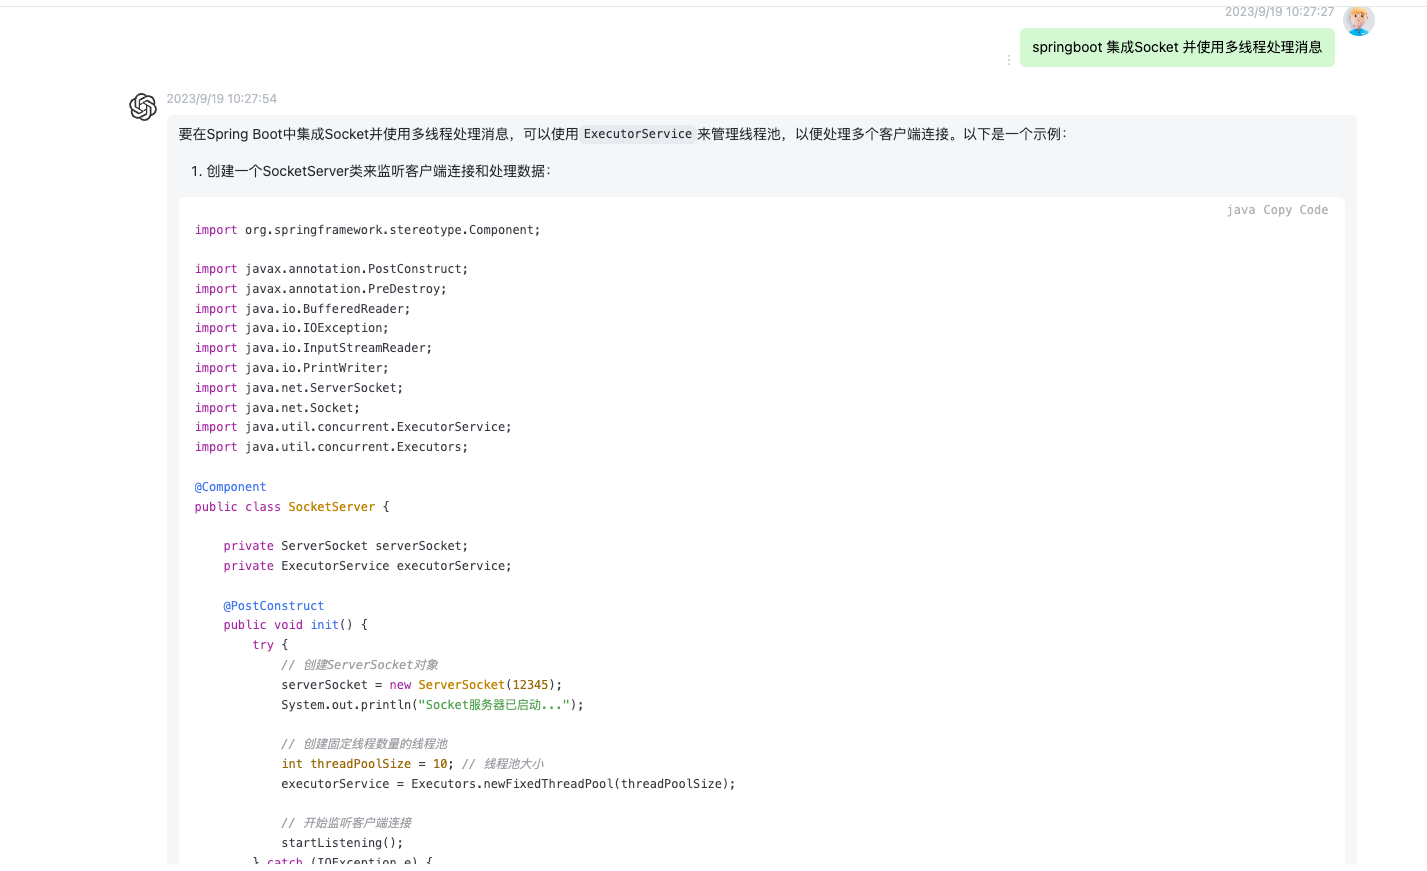
Task: Click the private ServerSocket serverSocket field line
Action: 346,546
